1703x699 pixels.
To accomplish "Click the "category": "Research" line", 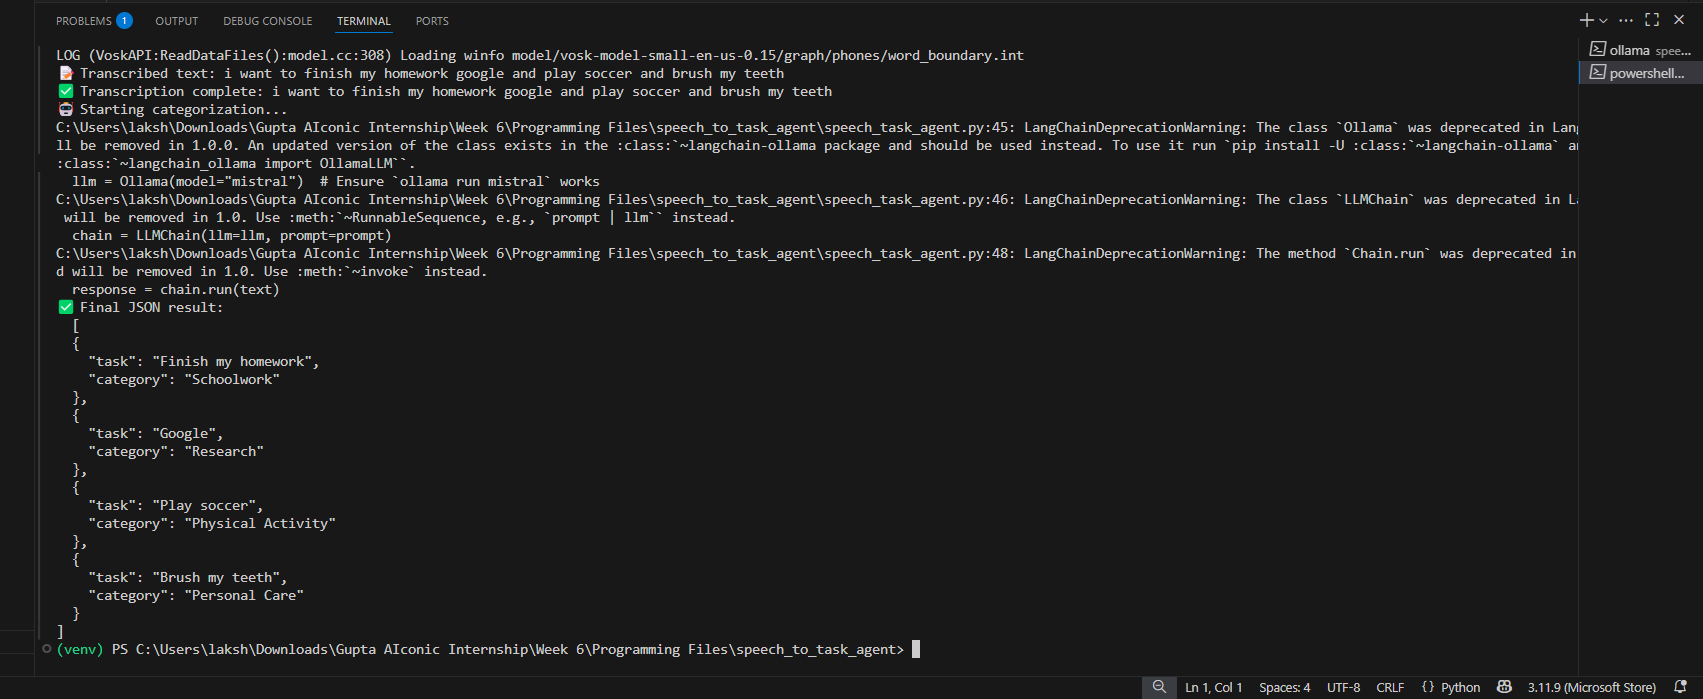I will tap(176, 451).
